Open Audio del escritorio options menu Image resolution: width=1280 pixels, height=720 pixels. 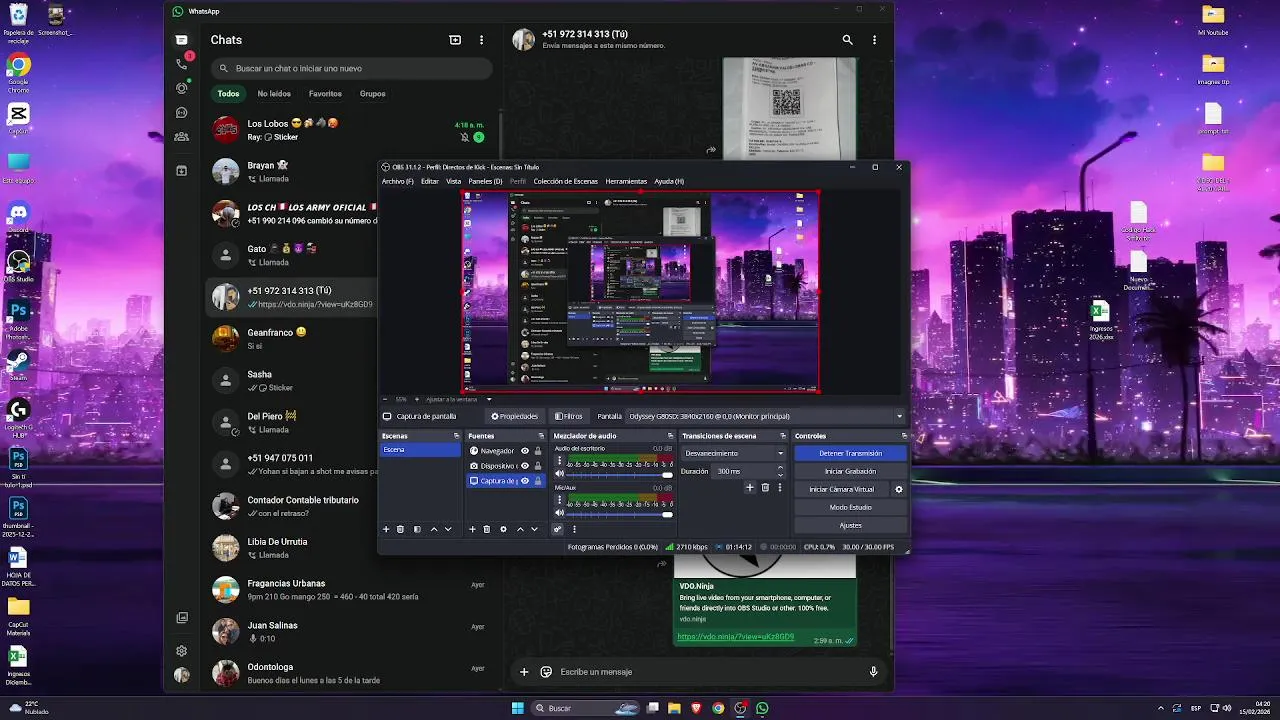pyautogui.click(x=559, y=461)
